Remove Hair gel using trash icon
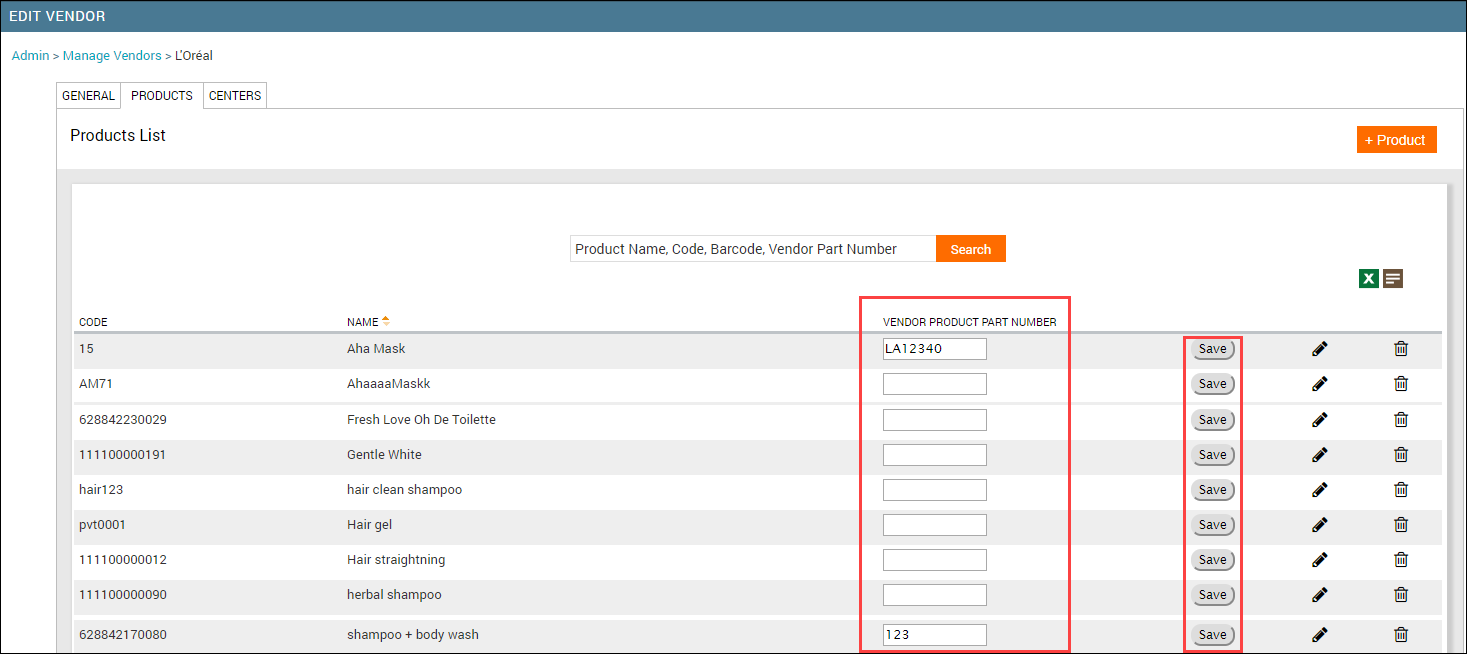Screen dimensions: 1467x654 pyautogui.click(x=1401, y=524)
